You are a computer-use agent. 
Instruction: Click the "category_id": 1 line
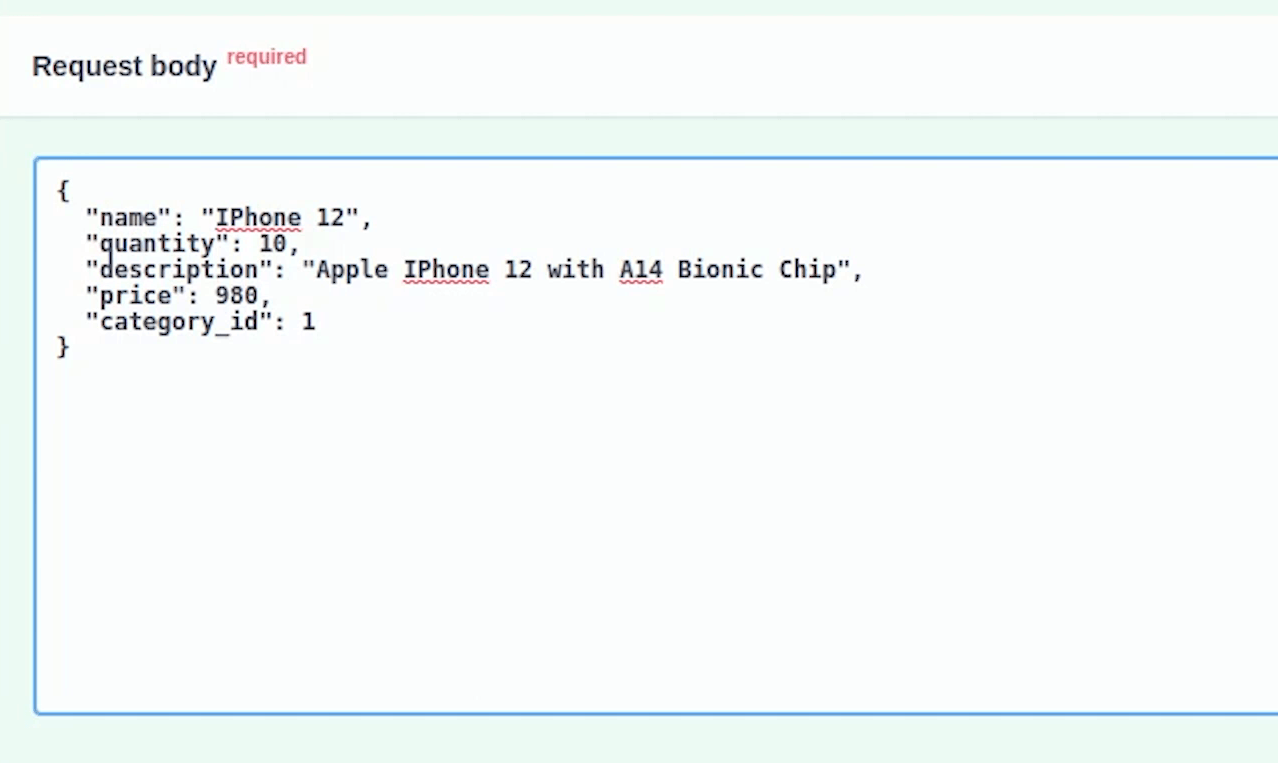tap(200, 322)
